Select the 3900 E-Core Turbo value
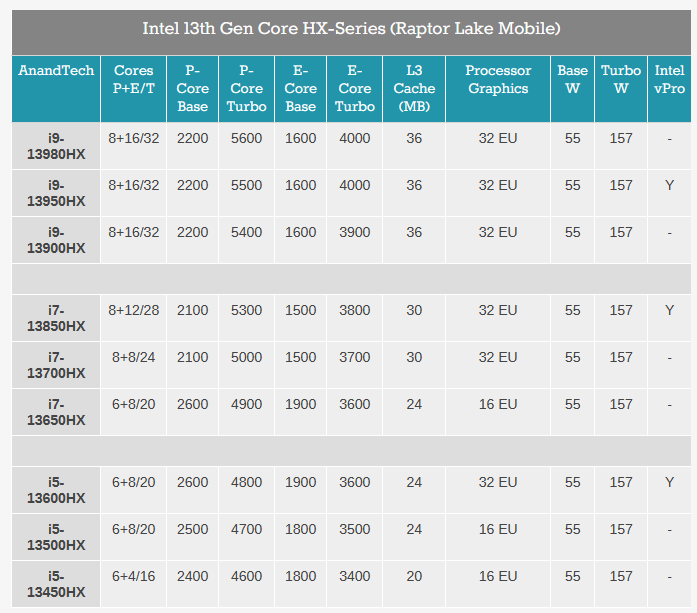697x613 pixels. point(354,232)
